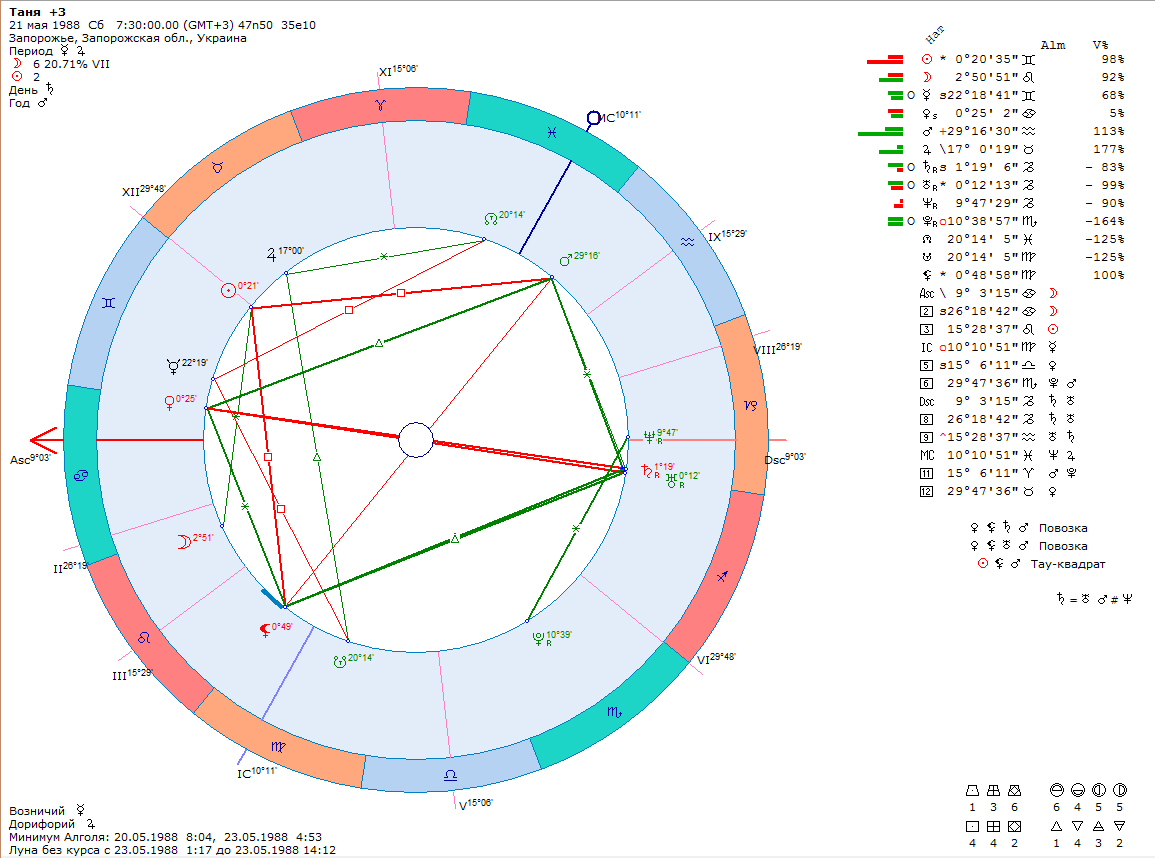The width and height of the screenshot is (1155, 858).
Task: Select the Aquarius sign on the zodiac ring
Action: click(x=687, y=242)
